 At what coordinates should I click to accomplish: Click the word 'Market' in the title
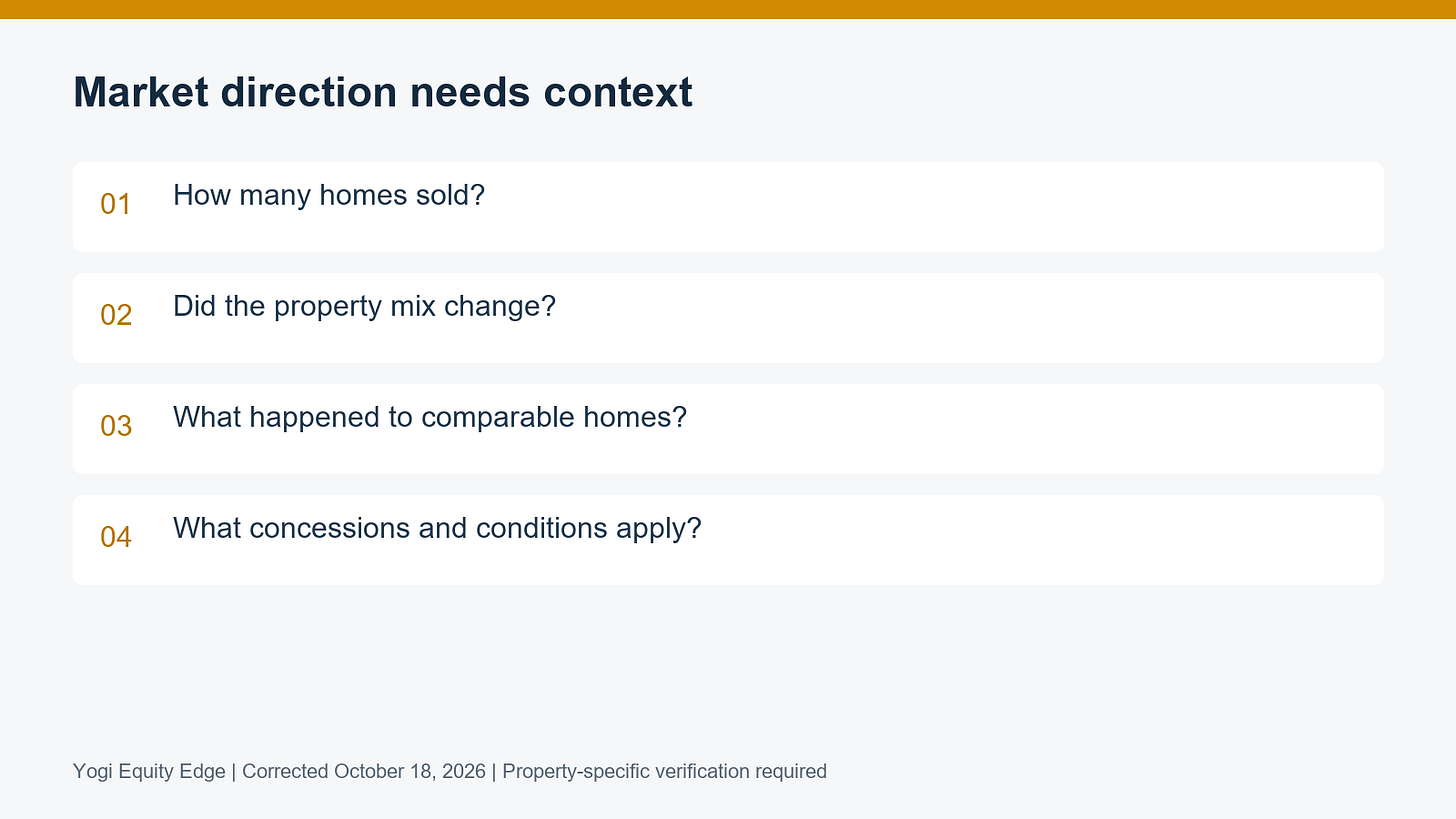[x=141, y=92]
